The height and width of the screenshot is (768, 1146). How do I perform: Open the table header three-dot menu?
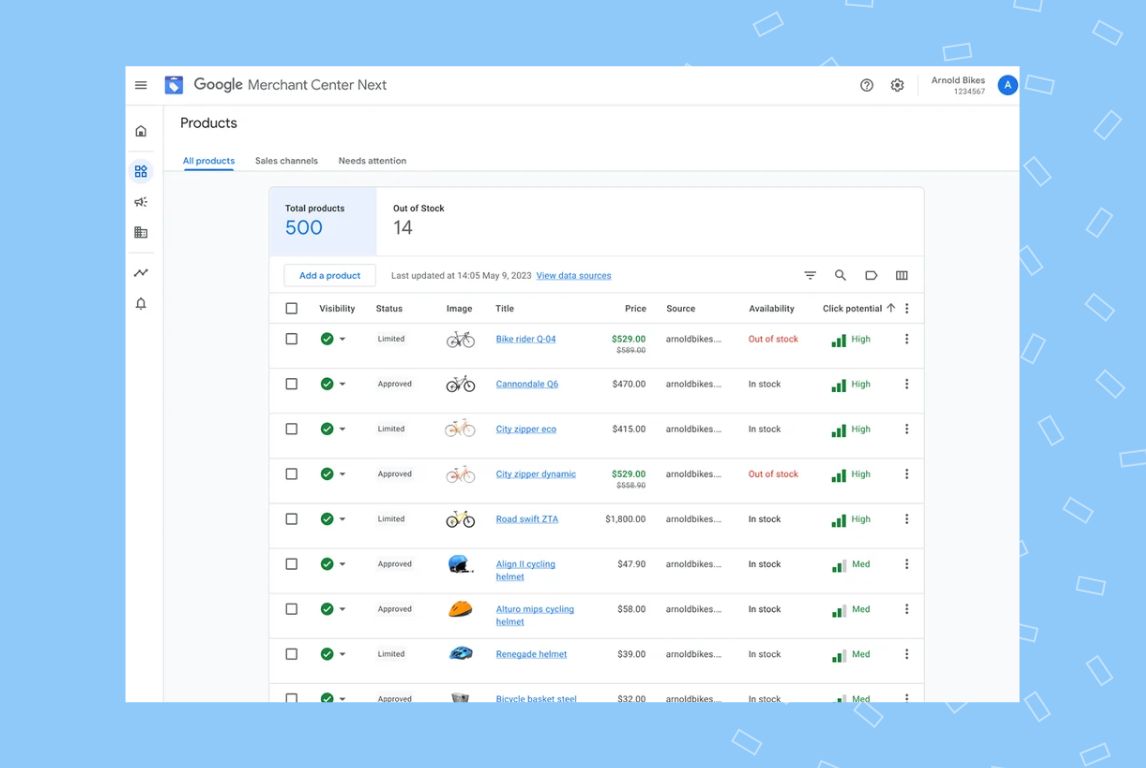click(x=907, y=308)
